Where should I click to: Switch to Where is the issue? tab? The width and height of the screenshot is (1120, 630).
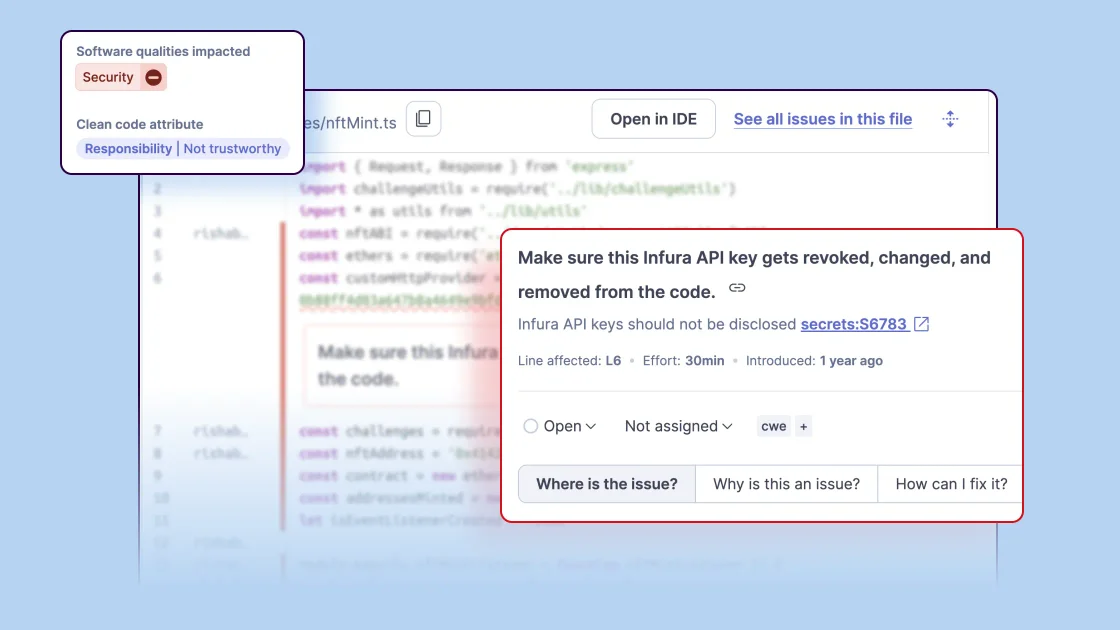pyautogui.click(x=606, y=484)
